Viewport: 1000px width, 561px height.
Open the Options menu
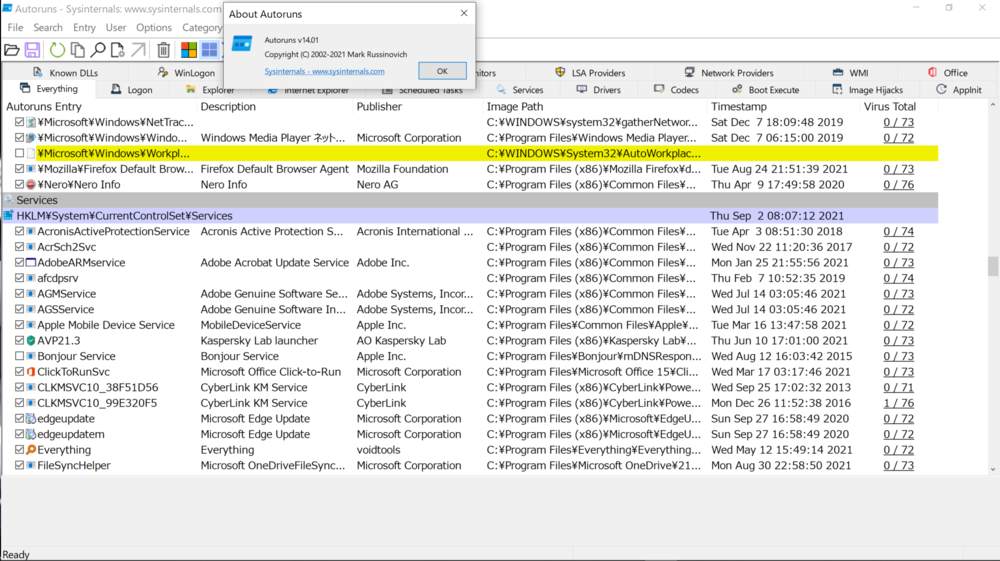(x=154, y=27)
